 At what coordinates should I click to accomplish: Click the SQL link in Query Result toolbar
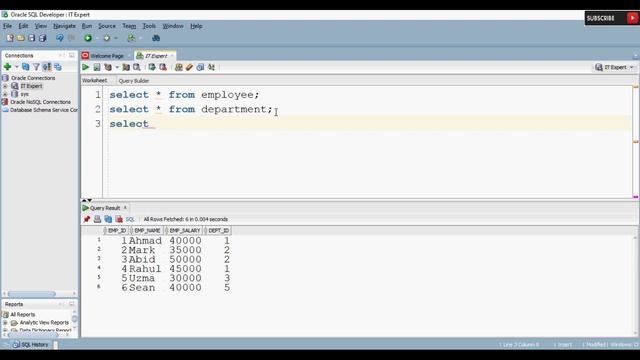[130, 220]
